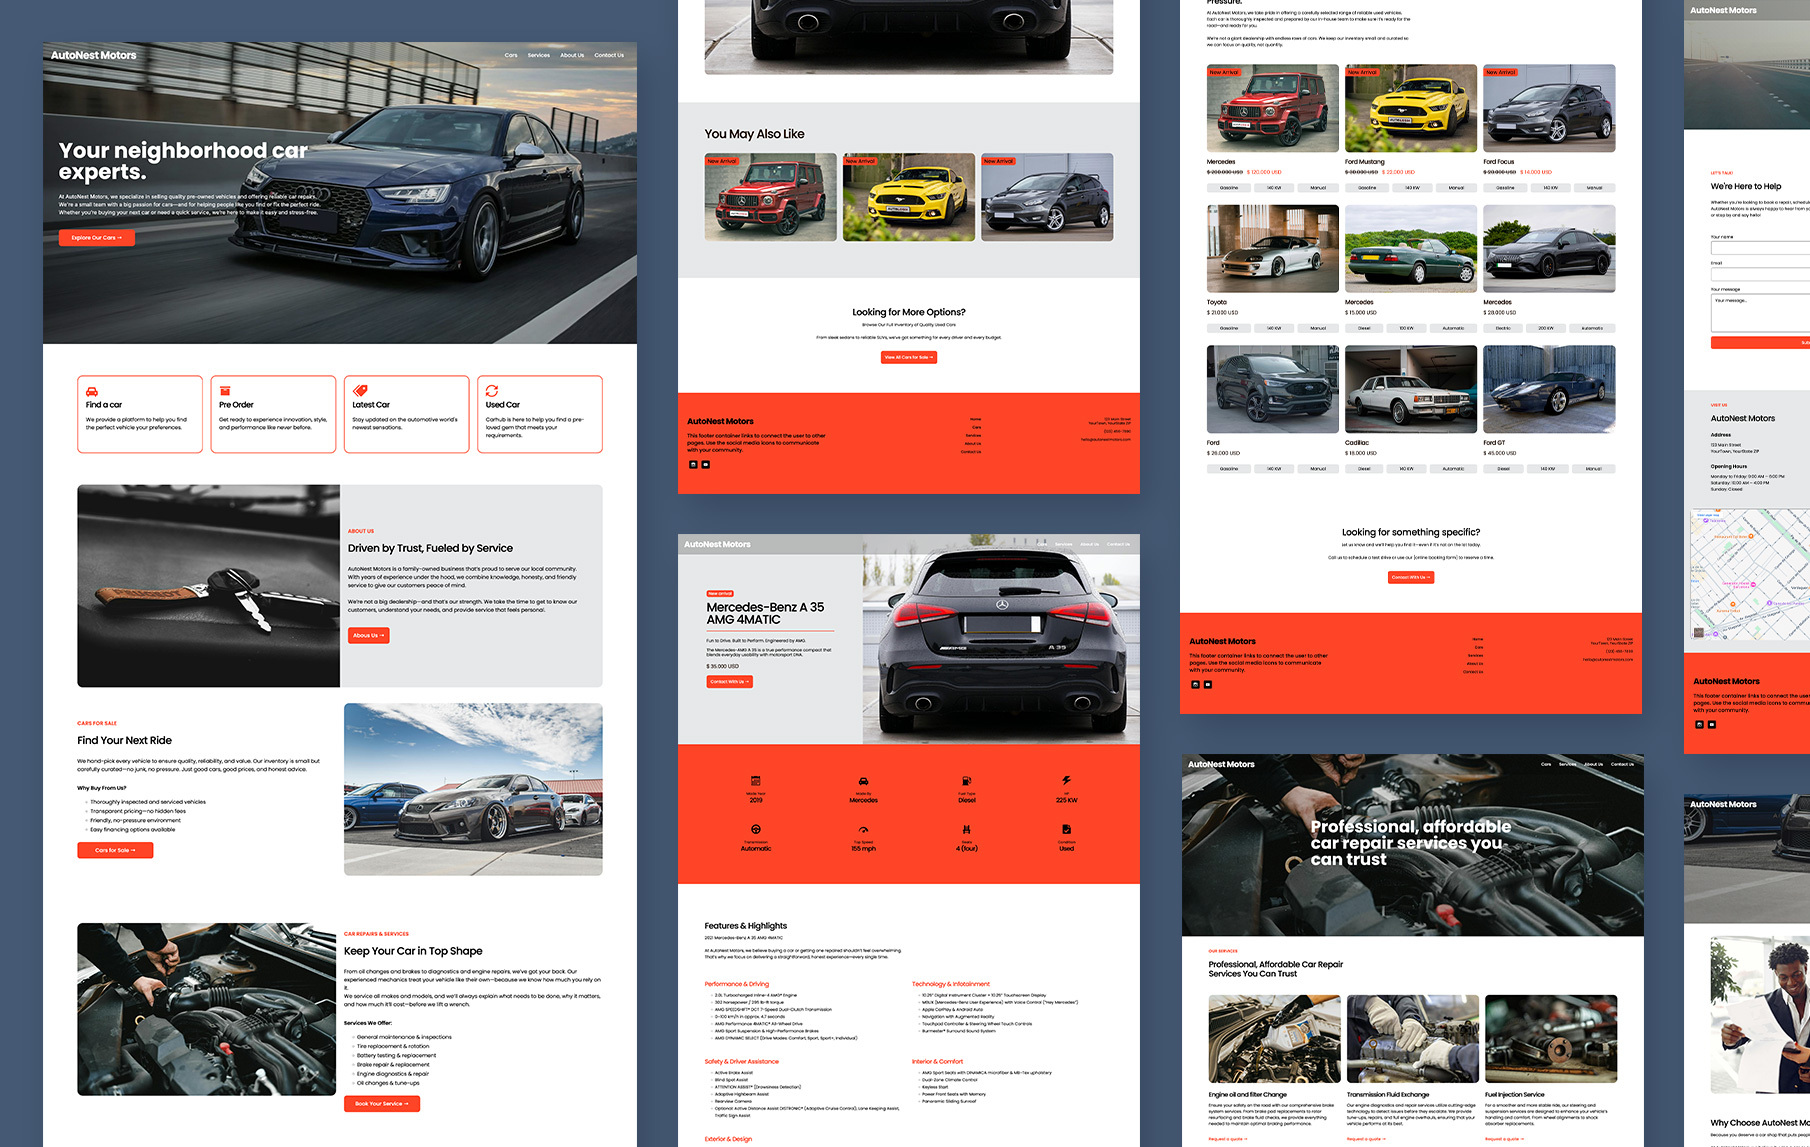The image size is (1810, 1147).
Task: Click the Top Speed gauge icon
Action: (x=863, y=829)
